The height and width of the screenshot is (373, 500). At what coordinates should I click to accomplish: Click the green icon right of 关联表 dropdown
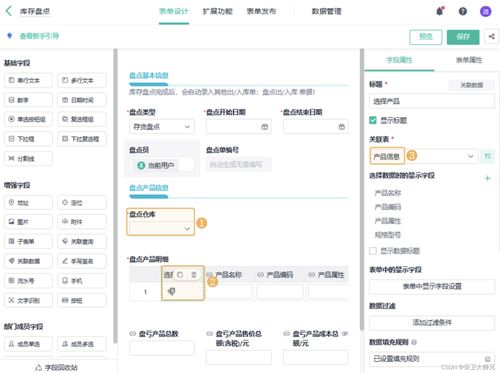(487, 156)
